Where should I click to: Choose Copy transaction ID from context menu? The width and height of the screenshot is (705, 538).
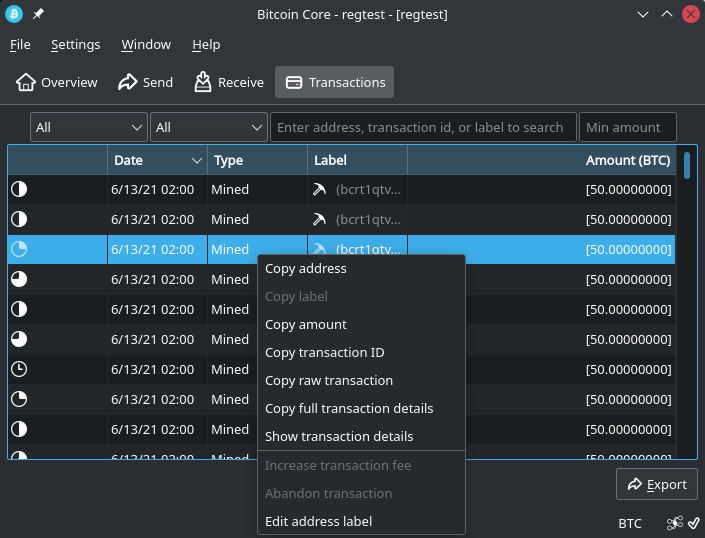click(x=324, y=352)
